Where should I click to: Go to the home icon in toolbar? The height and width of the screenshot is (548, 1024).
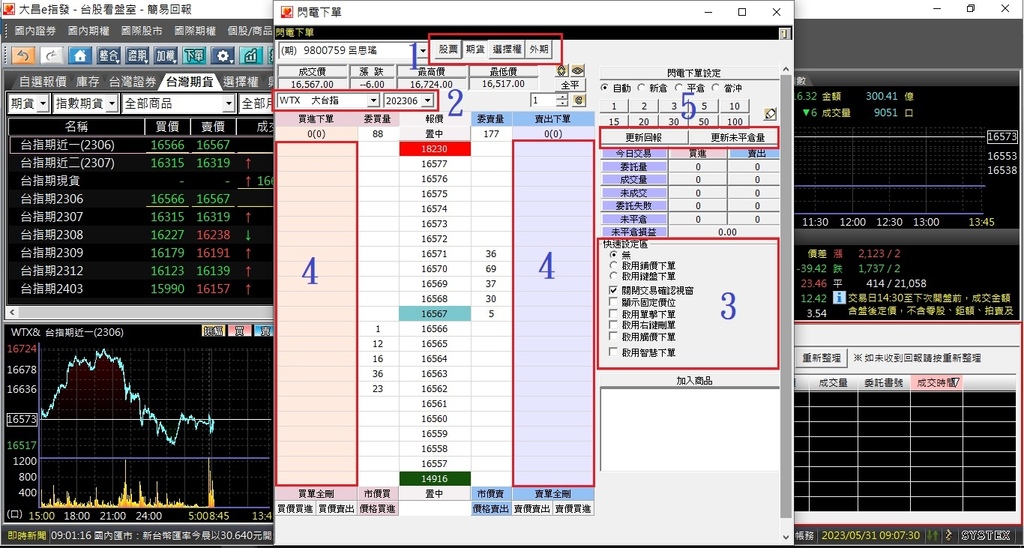click(x=80, y=56)
